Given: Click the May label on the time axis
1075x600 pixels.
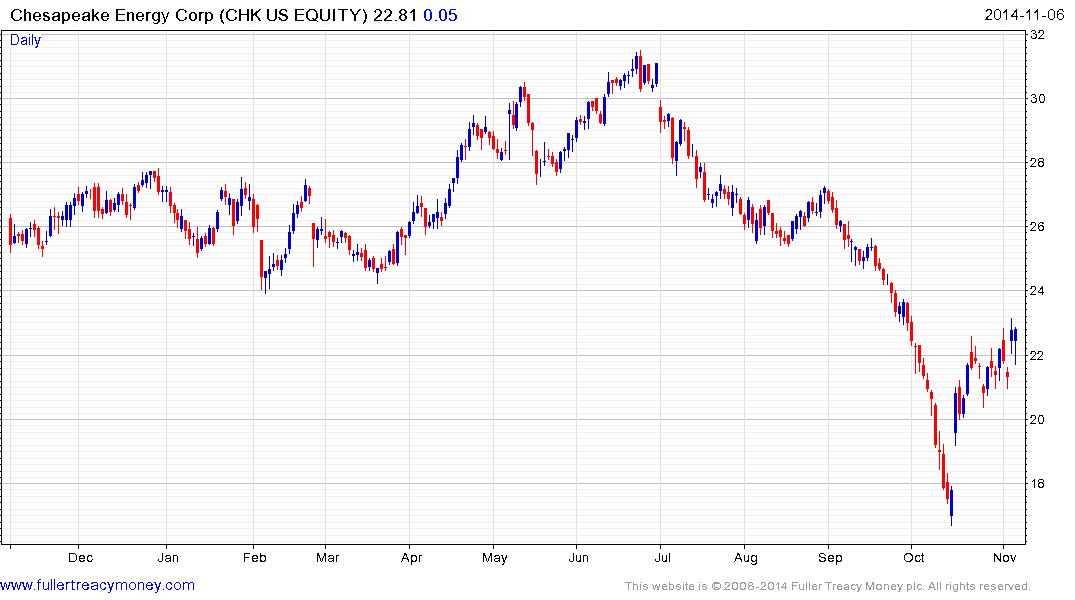Looking at the screenshot, I should point(495,557).
